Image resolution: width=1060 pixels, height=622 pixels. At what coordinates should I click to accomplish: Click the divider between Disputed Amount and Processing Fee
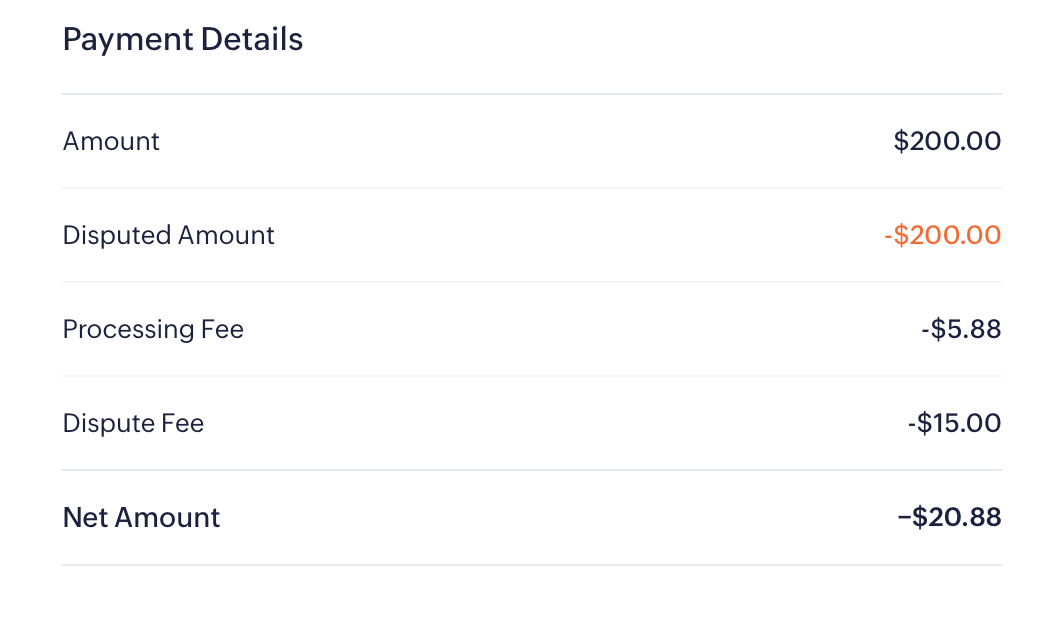pos(531,282)
